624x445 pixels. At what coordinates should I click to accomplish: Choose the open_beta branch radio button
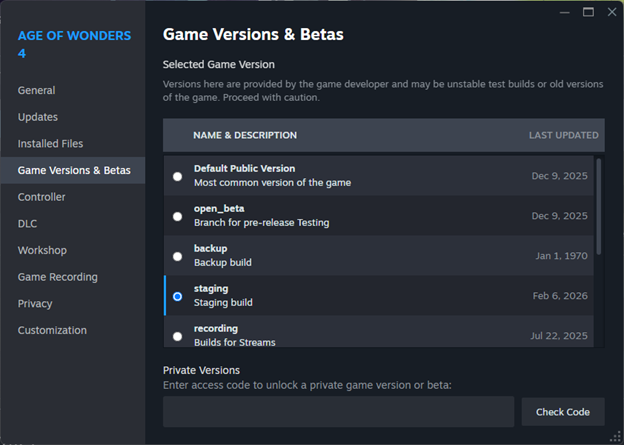tap(177, 216)
